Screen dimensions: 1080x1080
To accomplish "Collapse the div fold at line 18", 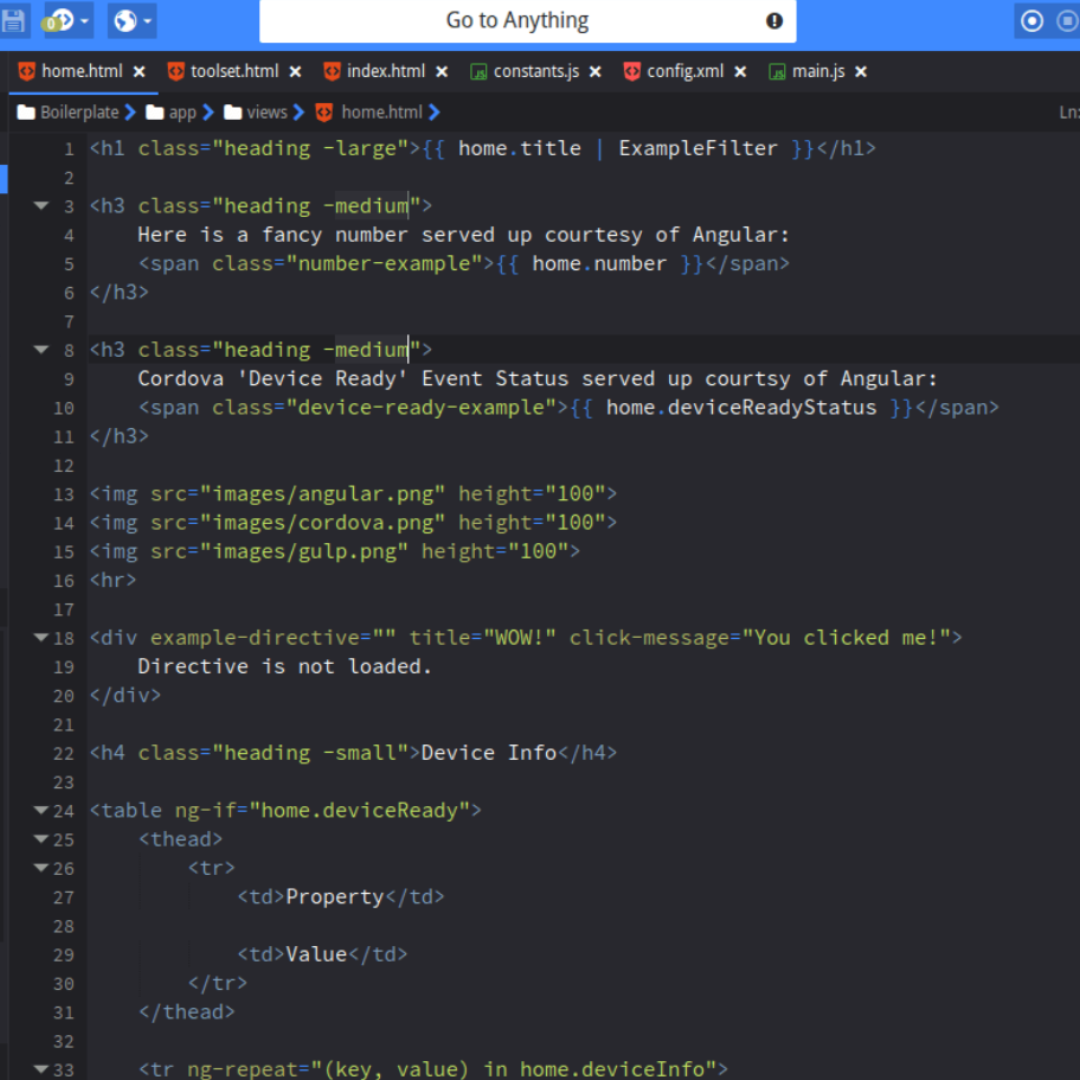I will tap(41, 638).
